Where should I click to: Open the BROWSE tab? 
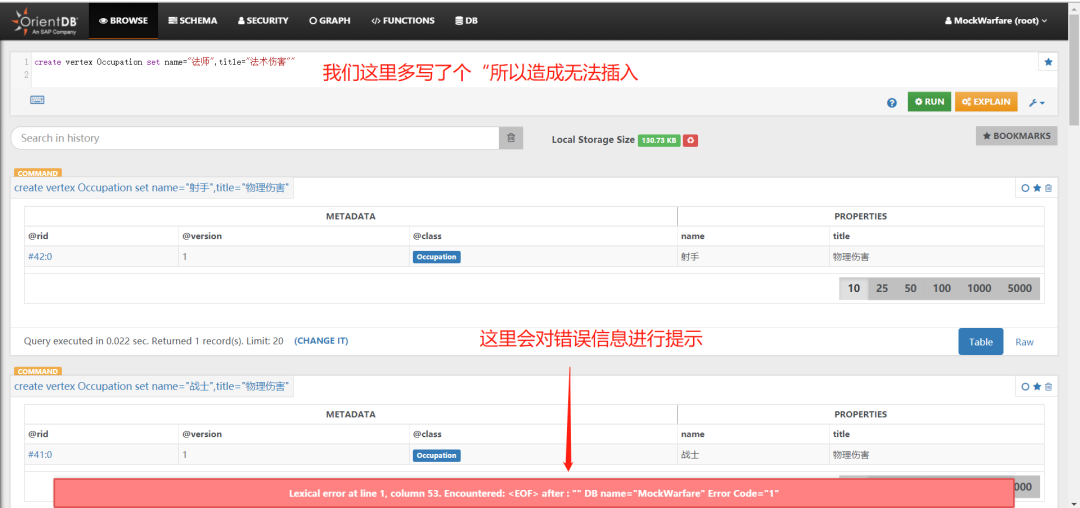(123, 21)
